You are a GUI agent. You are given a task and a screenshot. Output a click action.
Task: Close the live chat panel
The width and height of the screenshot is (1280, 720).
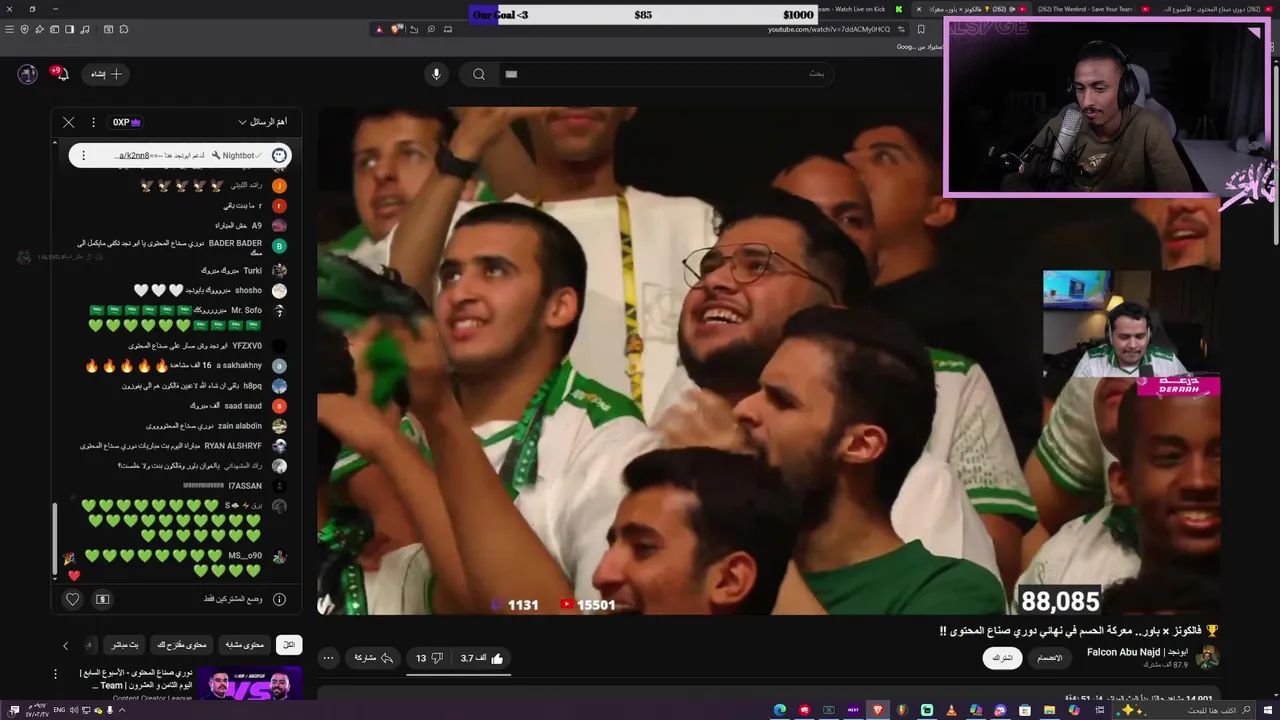tap(68, 122)
